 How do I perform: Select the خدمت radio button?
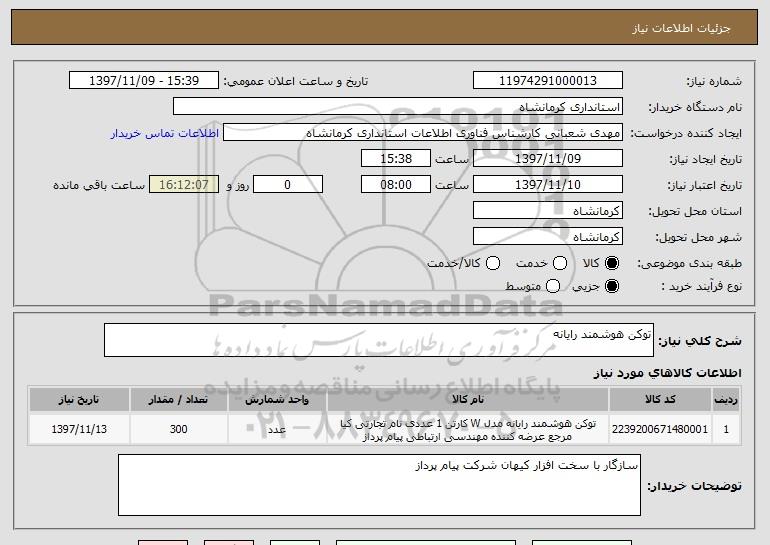[x=560, y=263]
